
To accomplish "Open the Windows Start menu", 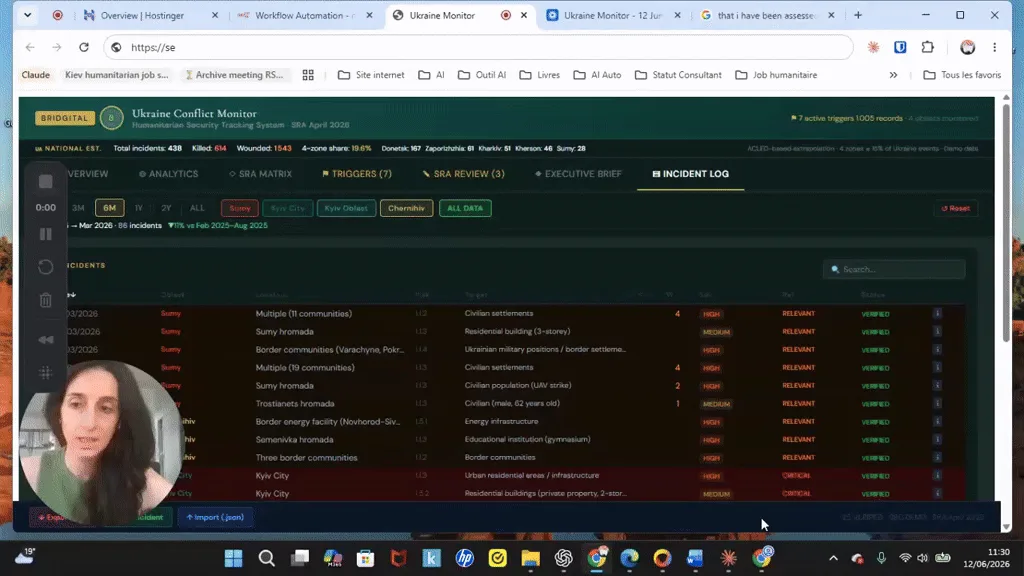I will pyautogui.click(x=233, y=558).
